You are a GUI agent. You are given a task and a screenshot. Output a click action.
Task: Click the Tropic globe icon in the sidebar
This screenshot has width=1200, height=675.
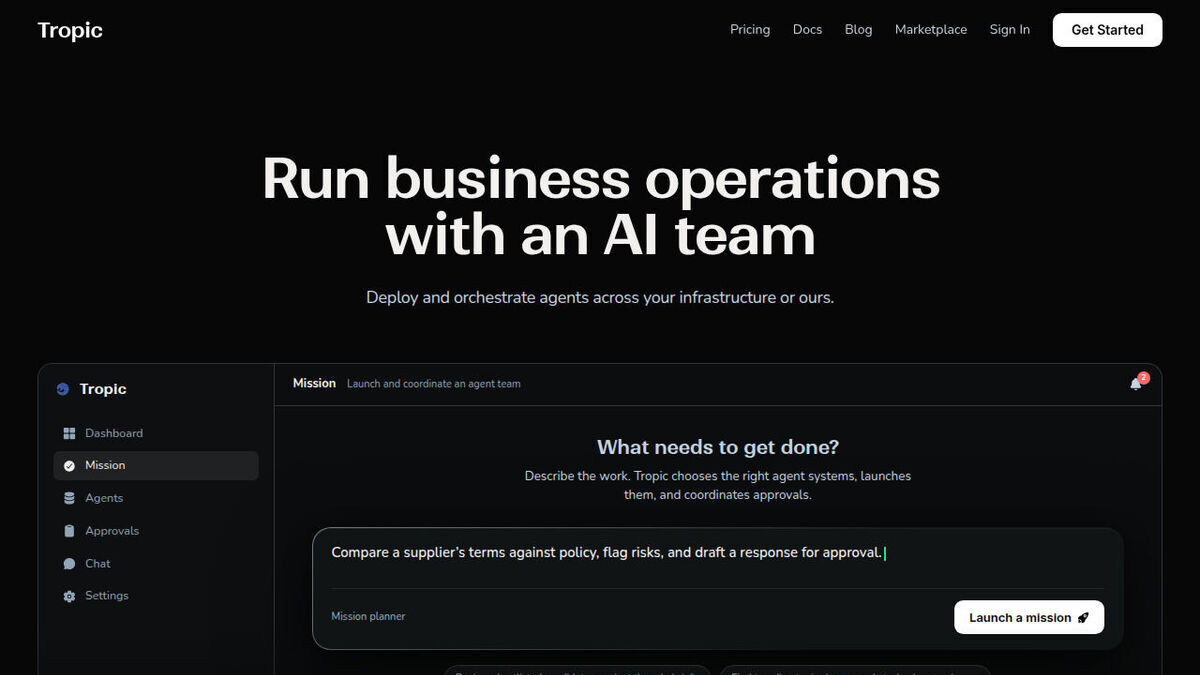coord(63,389)
